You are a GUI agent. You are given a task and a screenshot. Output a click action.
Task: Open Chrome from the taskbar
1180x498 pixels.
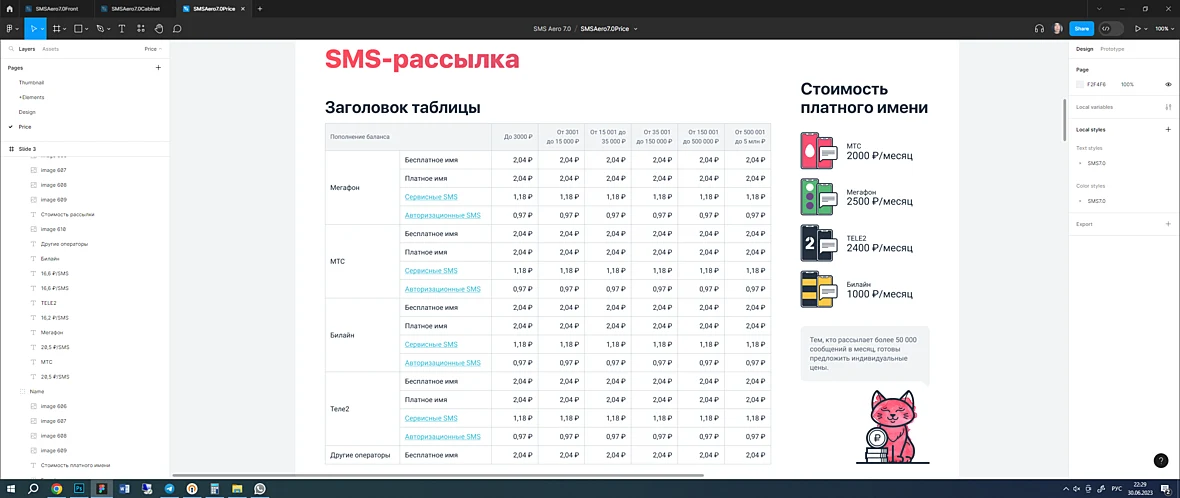coord(56,488)
